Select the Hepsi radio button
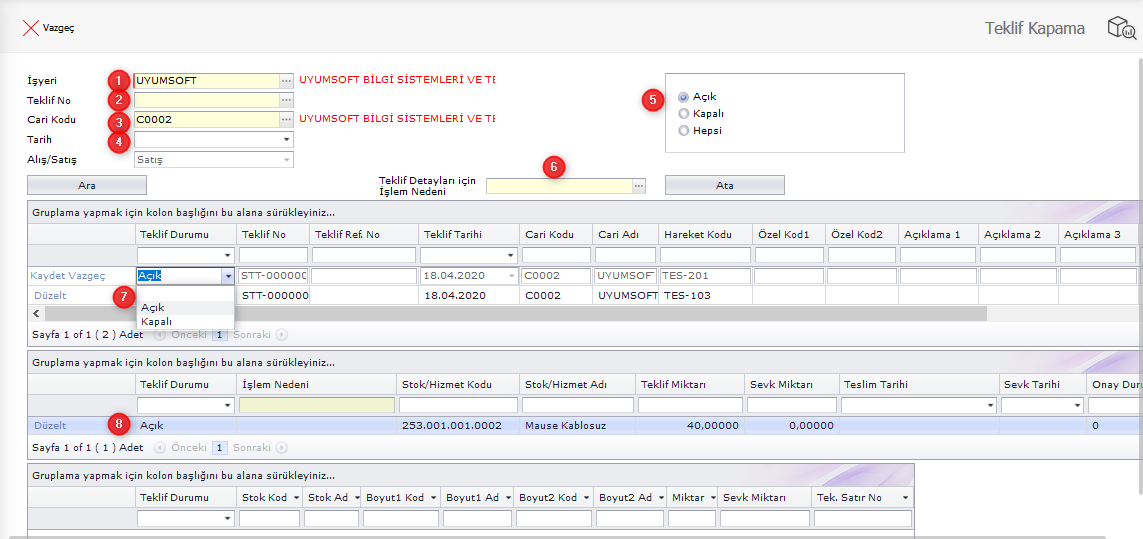The height and width of the screenshot is (539, 1143). pos(684,131)
